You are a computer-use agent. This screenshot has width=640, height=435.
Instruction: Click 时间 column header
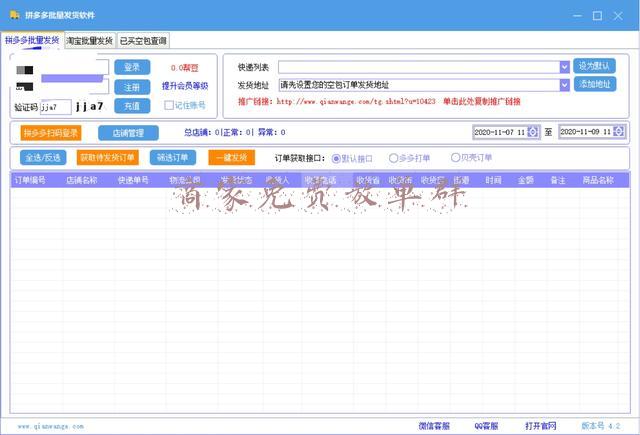pos(493,180)
